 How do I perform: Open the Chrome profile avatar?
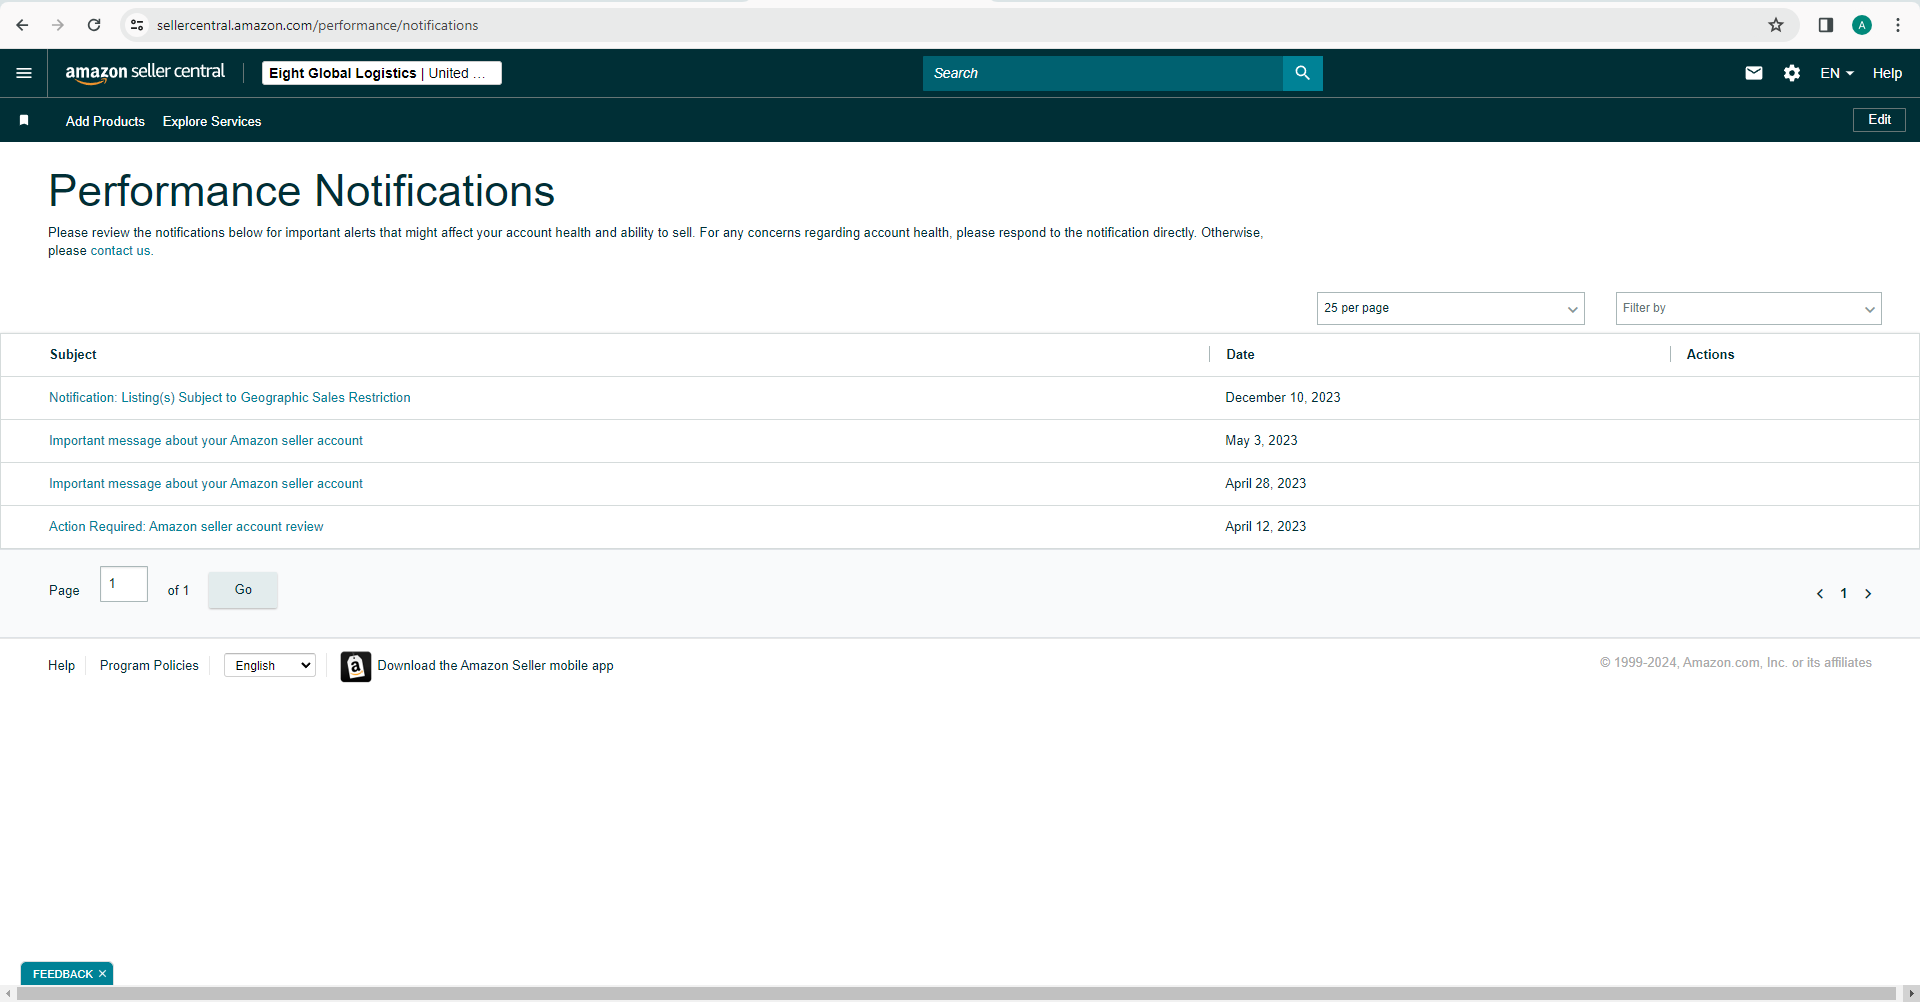(1862, 25)
